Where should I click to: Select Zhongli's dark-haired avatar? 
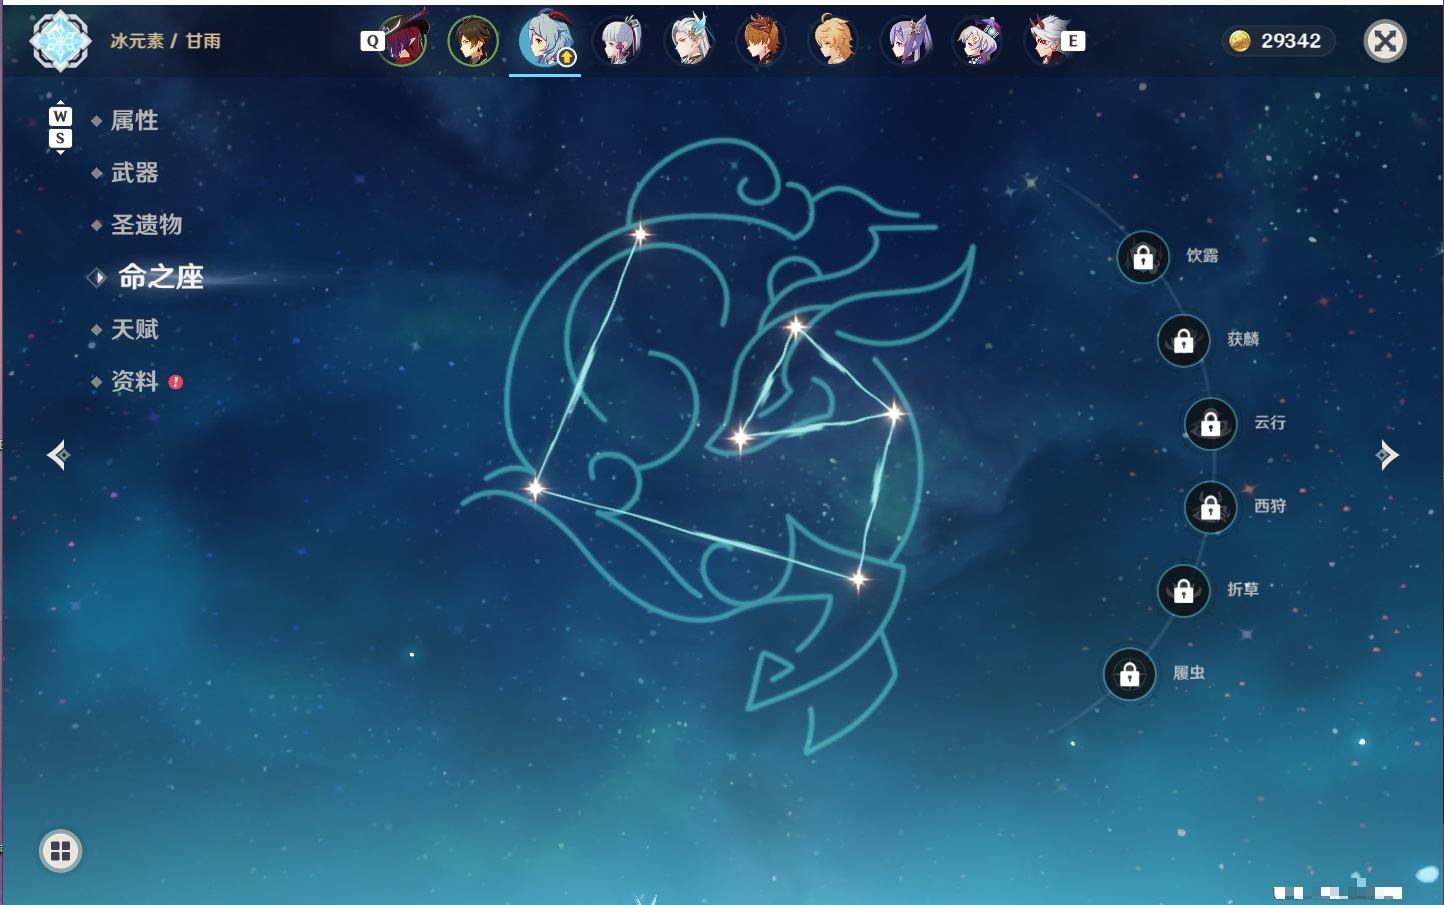(x=473, y=41)
